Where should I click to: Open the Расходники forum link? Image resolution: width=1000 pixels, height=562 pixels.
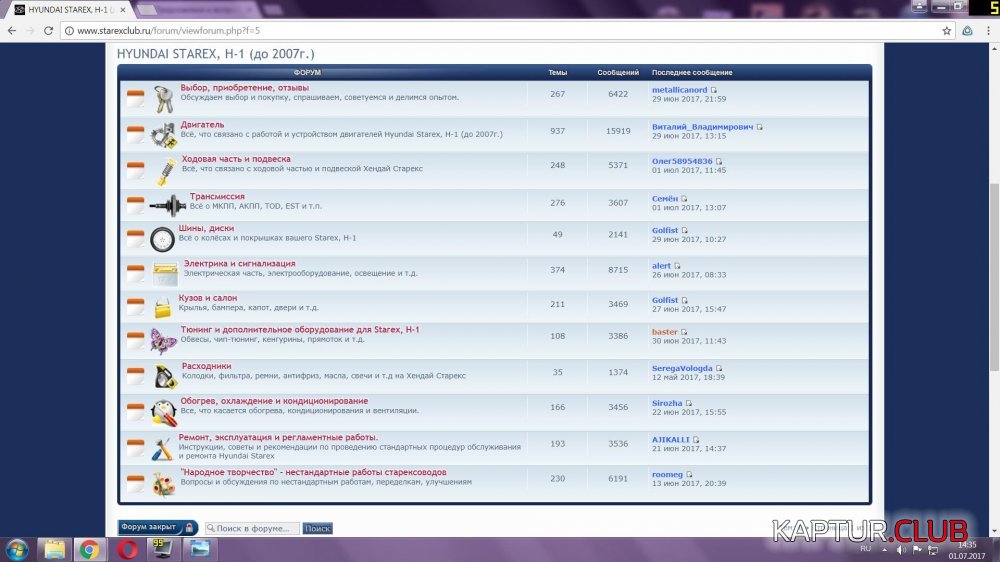[x=206, y=366]
